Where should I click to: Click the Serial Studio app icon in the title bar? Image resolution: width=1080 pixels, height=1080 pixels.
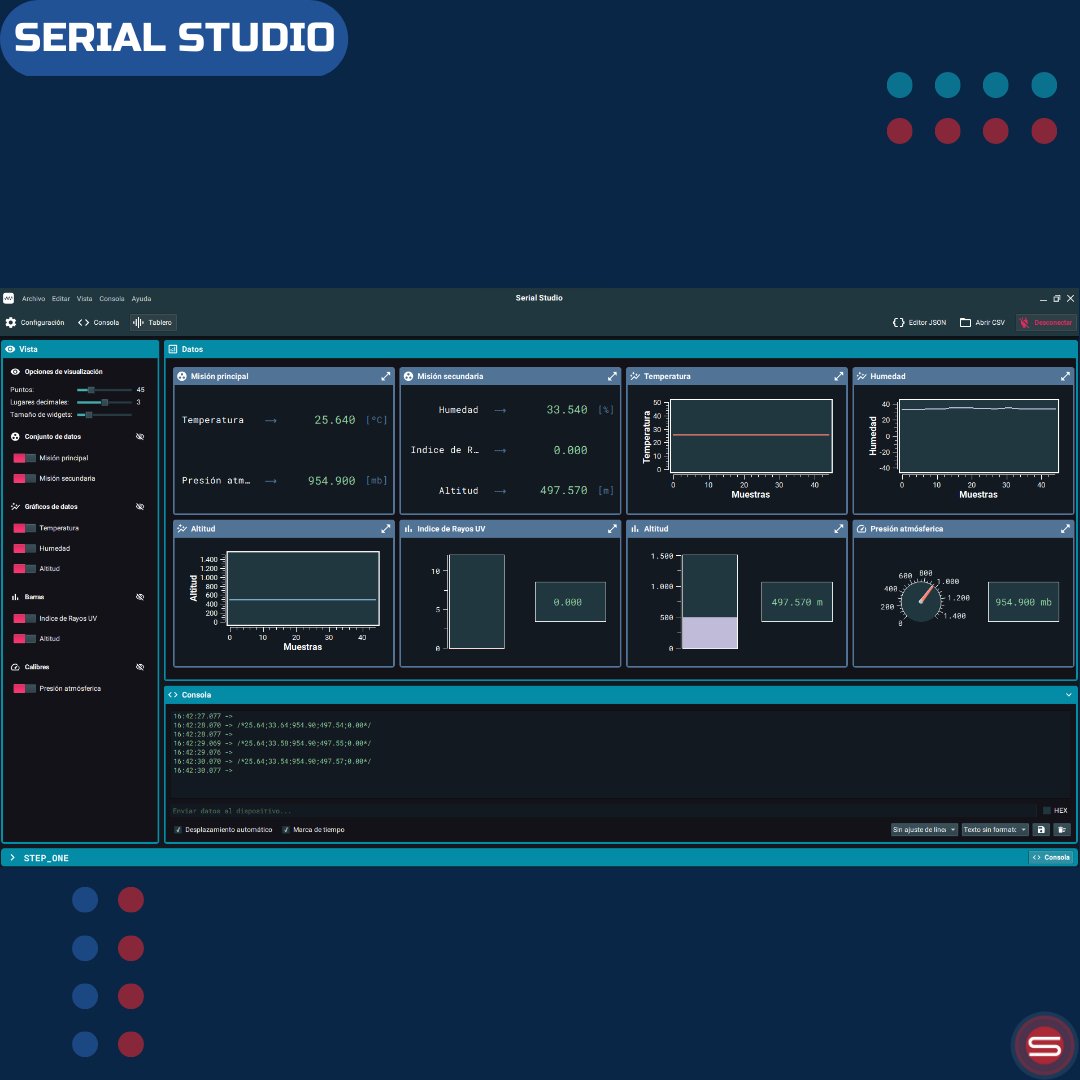[x=8, y=298]
